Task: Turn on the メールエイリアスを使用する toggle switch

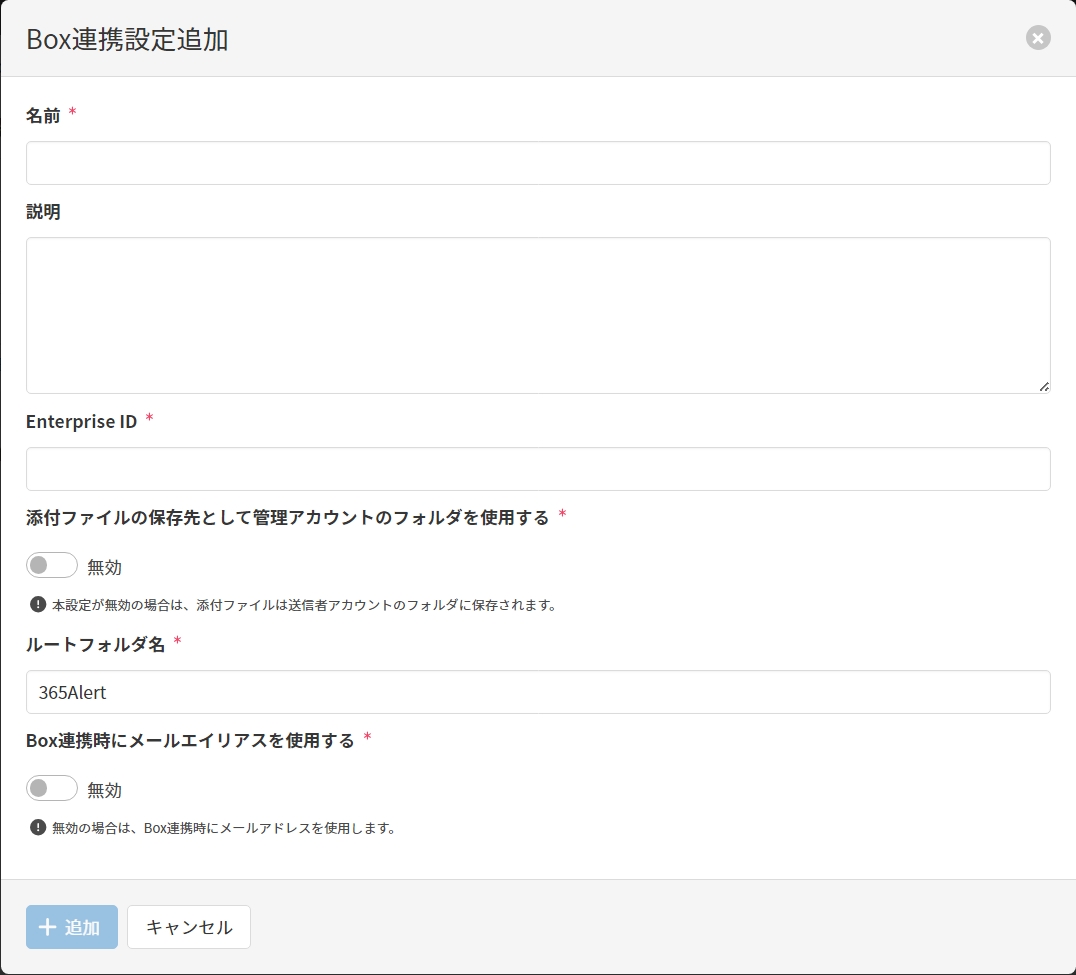Action: click(x=52, y=789)
